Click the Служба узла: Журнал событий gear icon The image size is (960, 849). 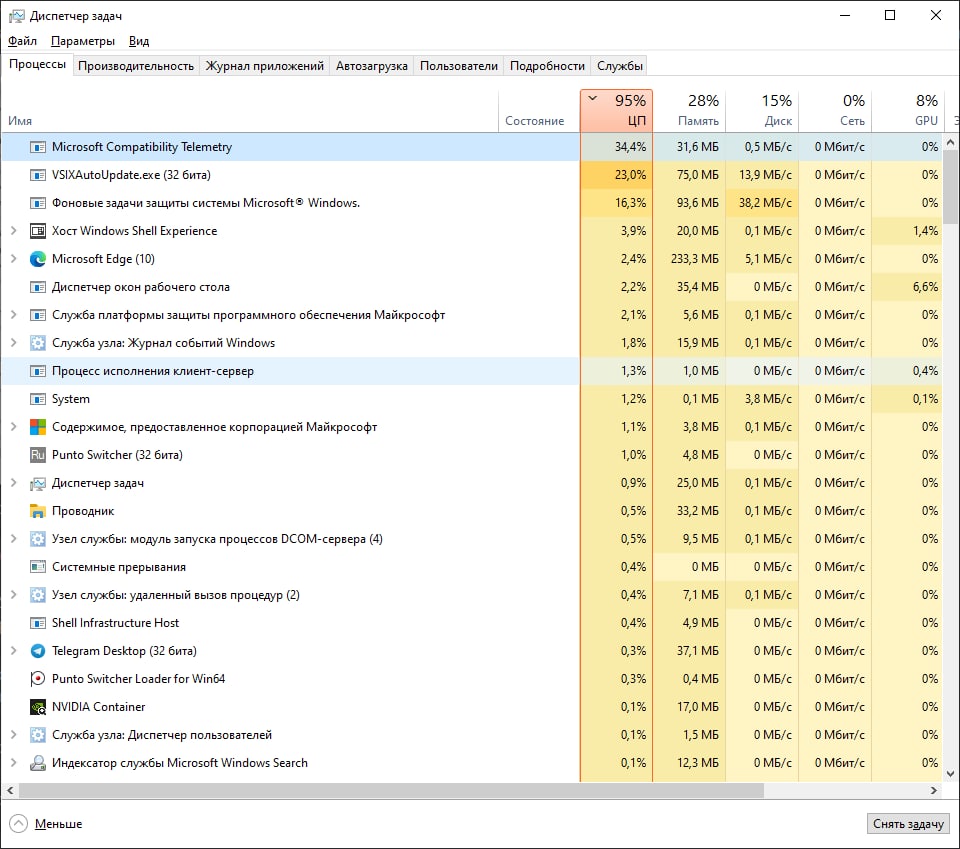[38, 343]
